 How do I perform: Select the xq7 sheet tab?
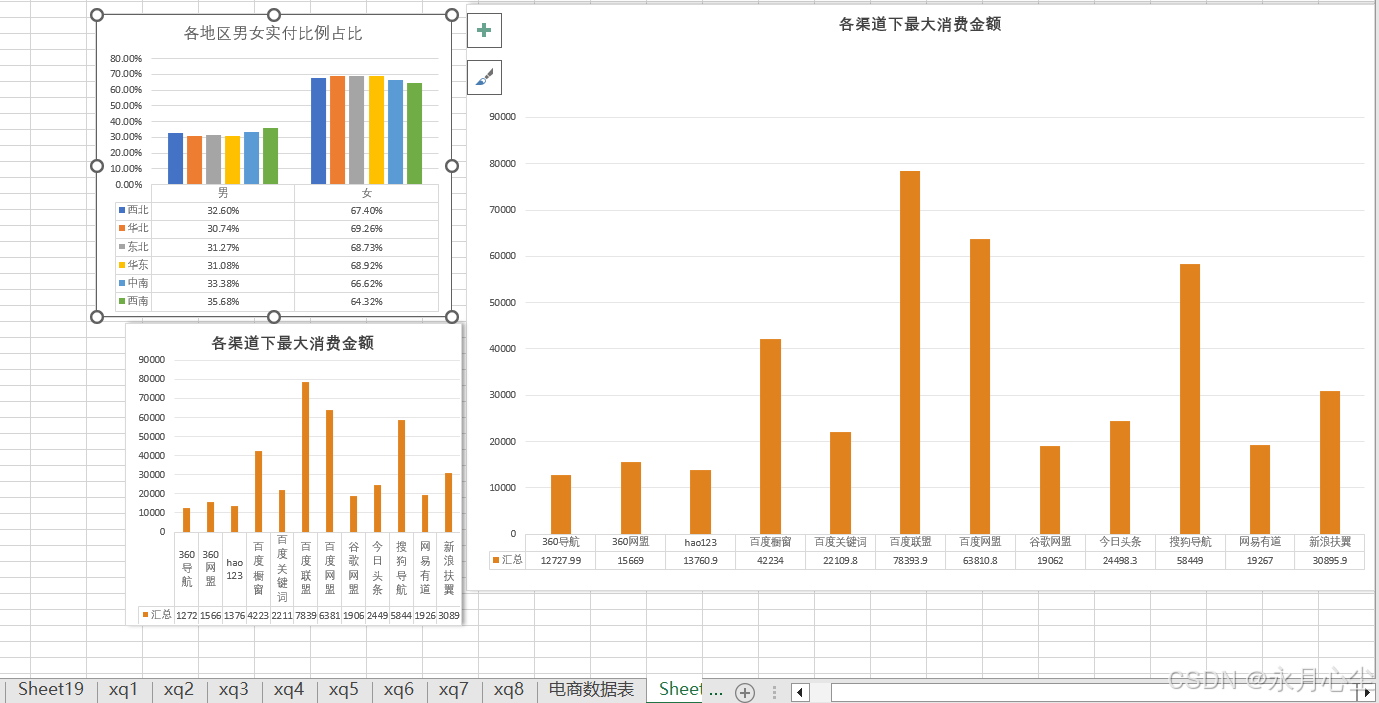[454, 689]
